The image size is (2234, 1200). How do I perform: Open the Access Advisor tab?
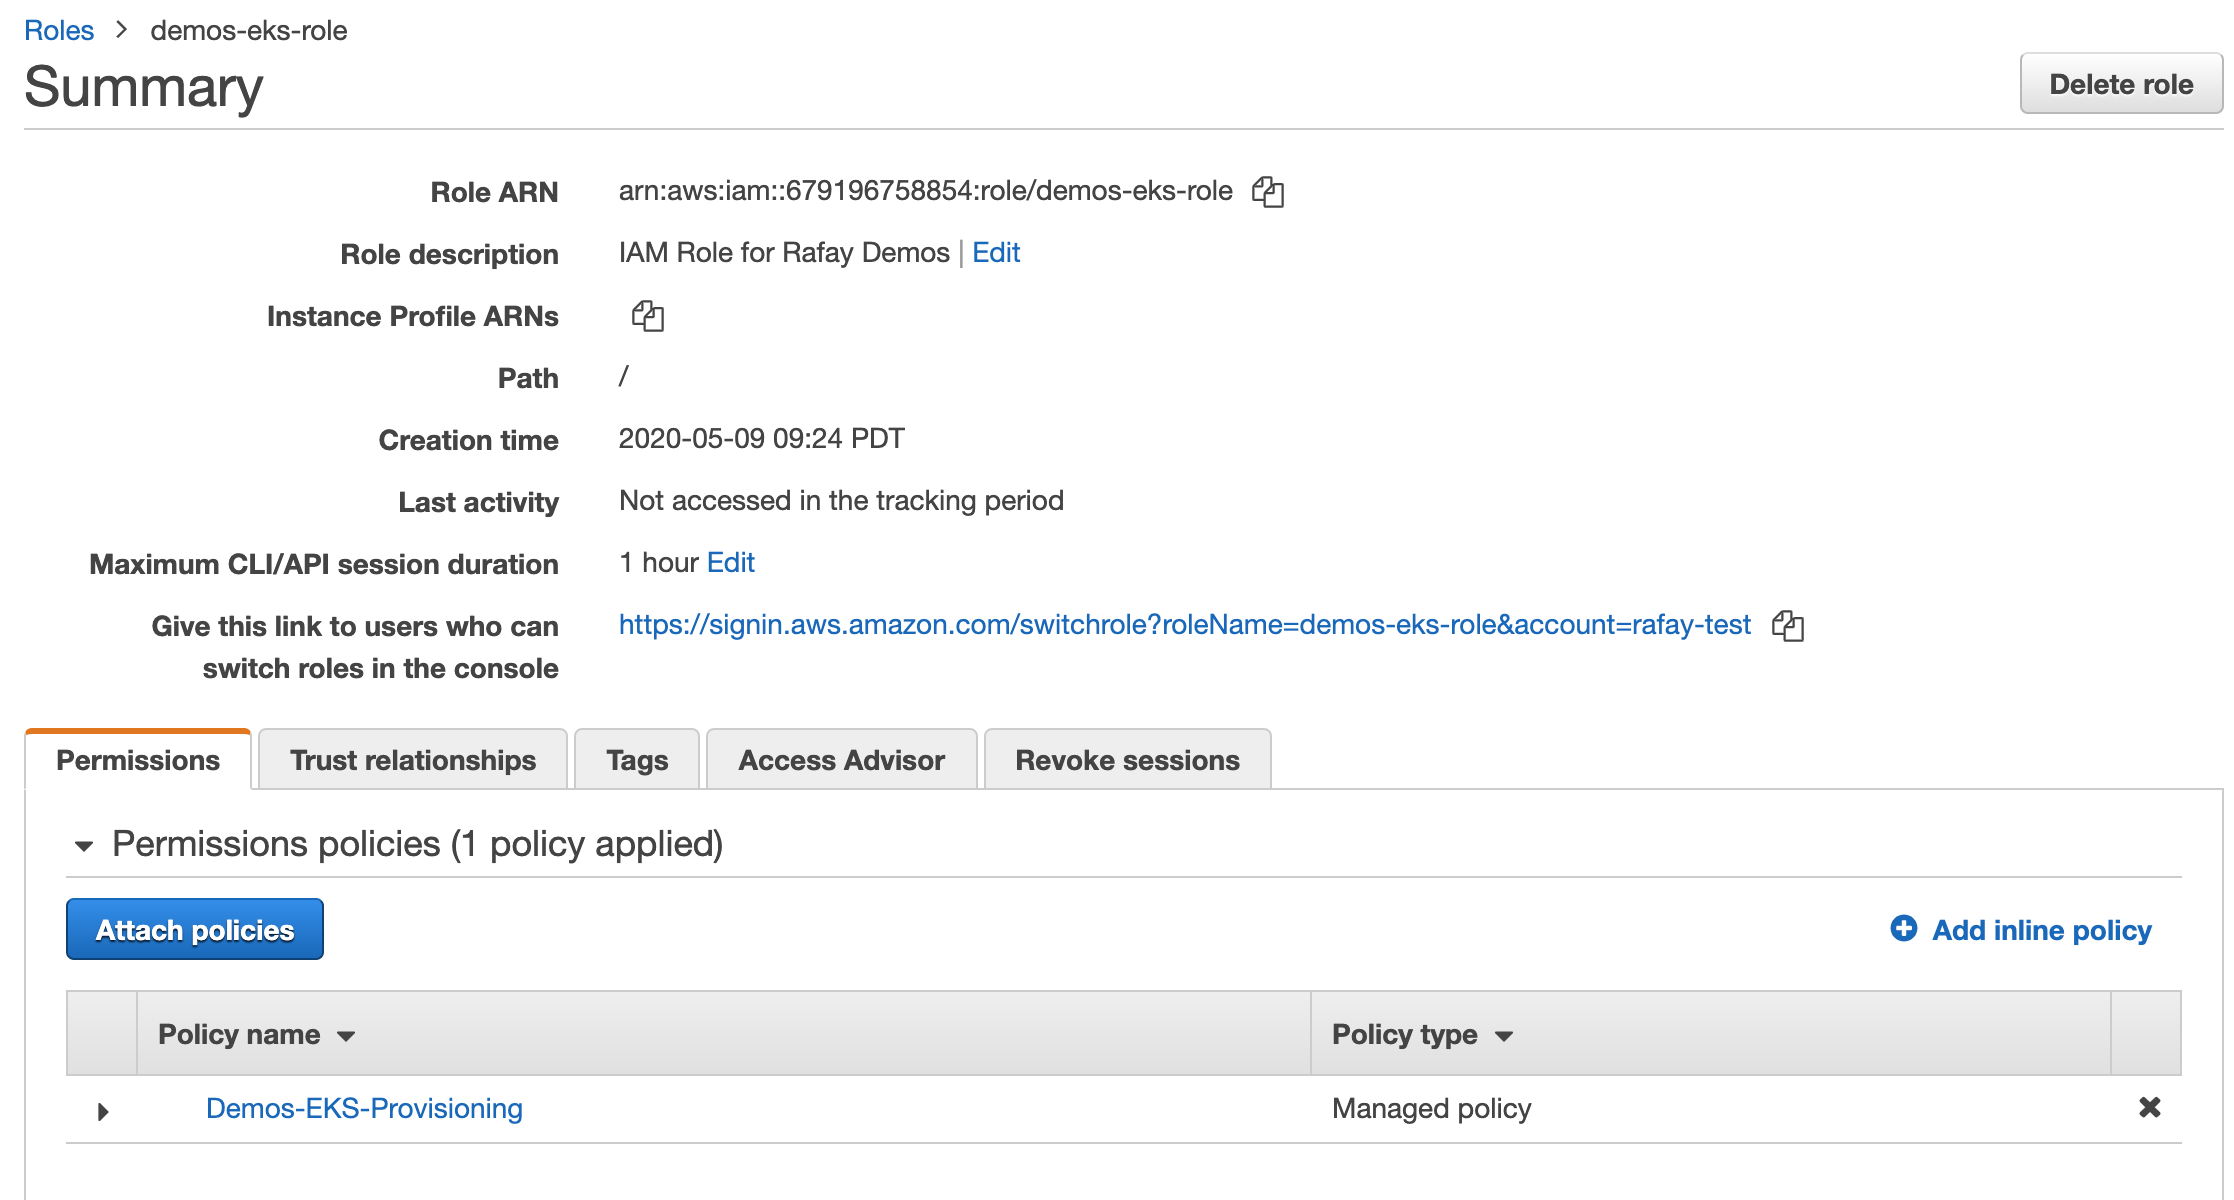coord(841,760)
